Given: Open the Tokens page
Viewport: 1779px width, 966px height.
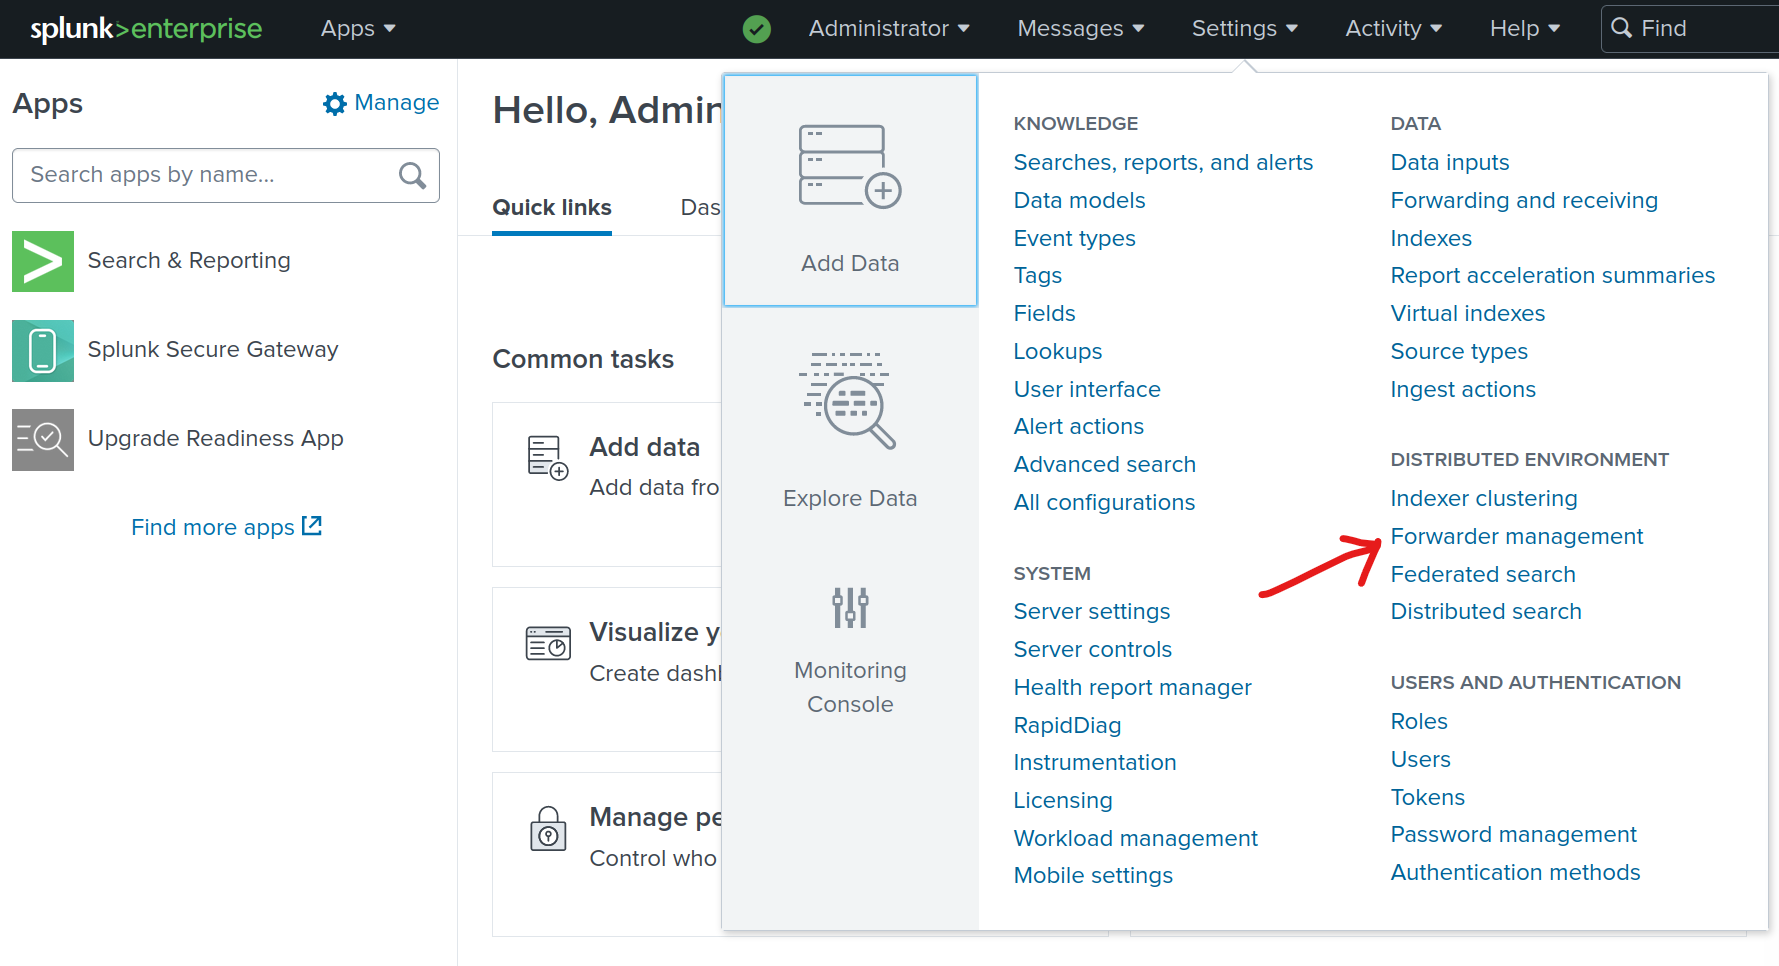Looking at the screenshot, I should [x=1427, y=798].
